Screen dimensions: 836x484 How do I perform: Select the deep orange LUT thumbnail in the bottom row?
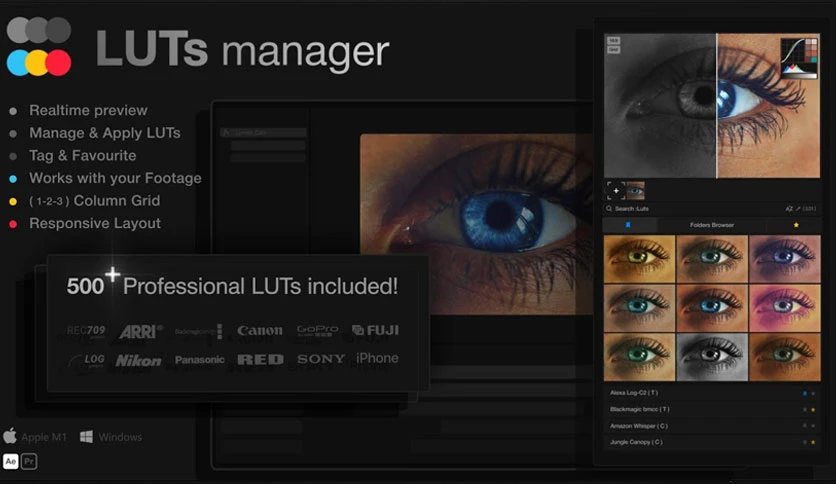[x=785, y=357]
